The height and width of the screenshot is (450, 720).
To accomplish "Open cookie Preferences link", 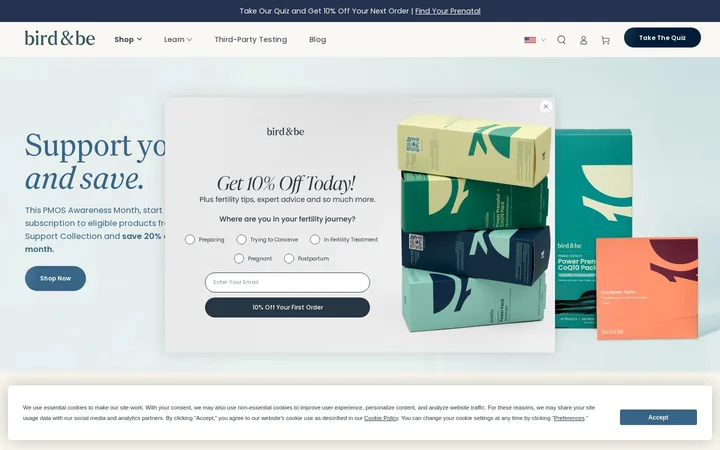I will [x=569, y=418].
